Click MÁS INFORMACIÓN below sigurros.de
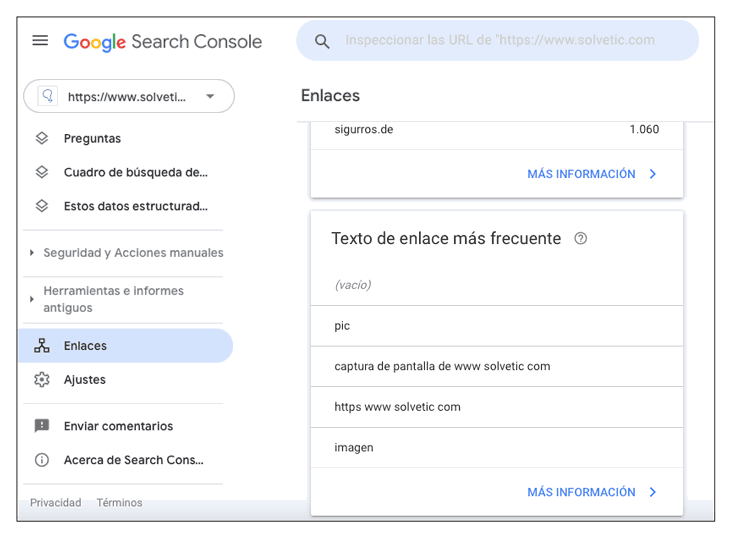The height and width of the screenshot is (539, 730). (x=592, y=174)
